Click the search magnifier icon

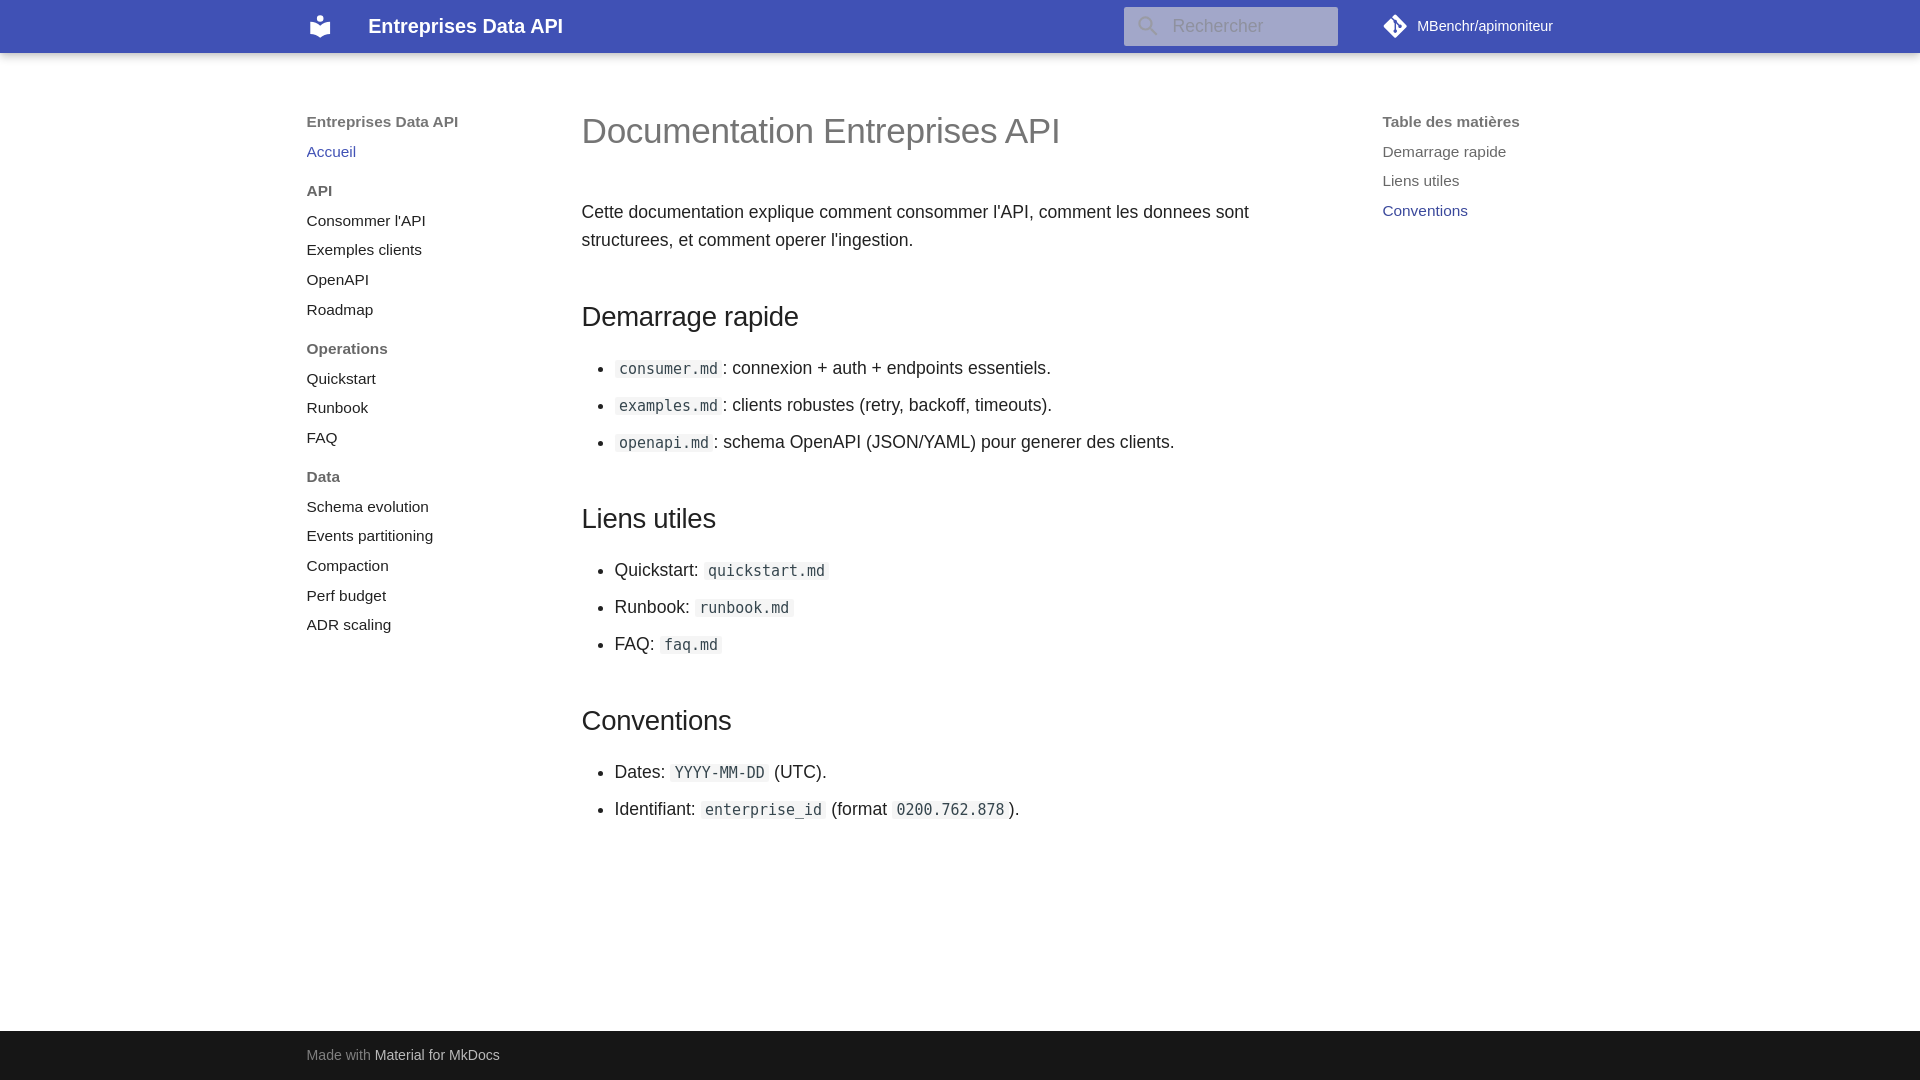(1147, 26)
